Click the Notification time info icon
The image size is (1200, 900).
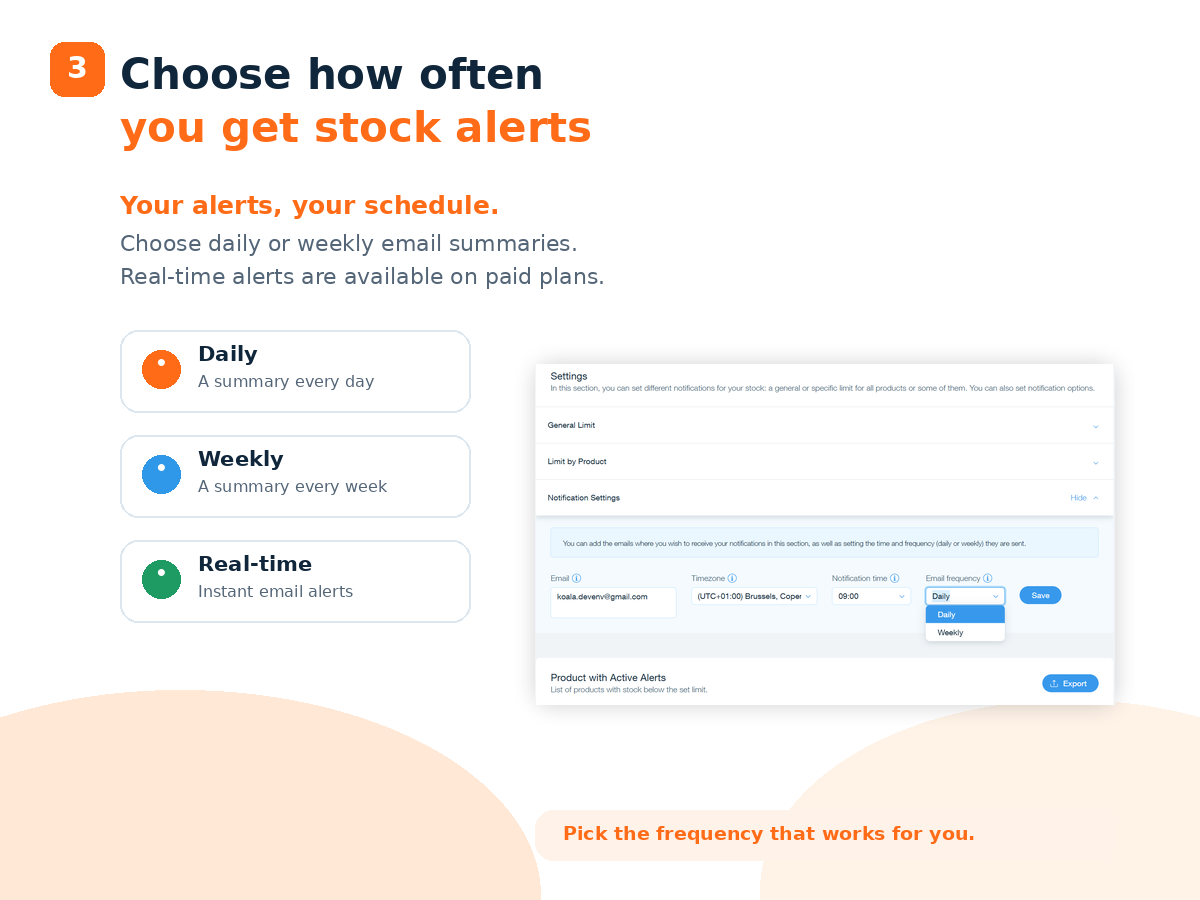click(894, 578)
